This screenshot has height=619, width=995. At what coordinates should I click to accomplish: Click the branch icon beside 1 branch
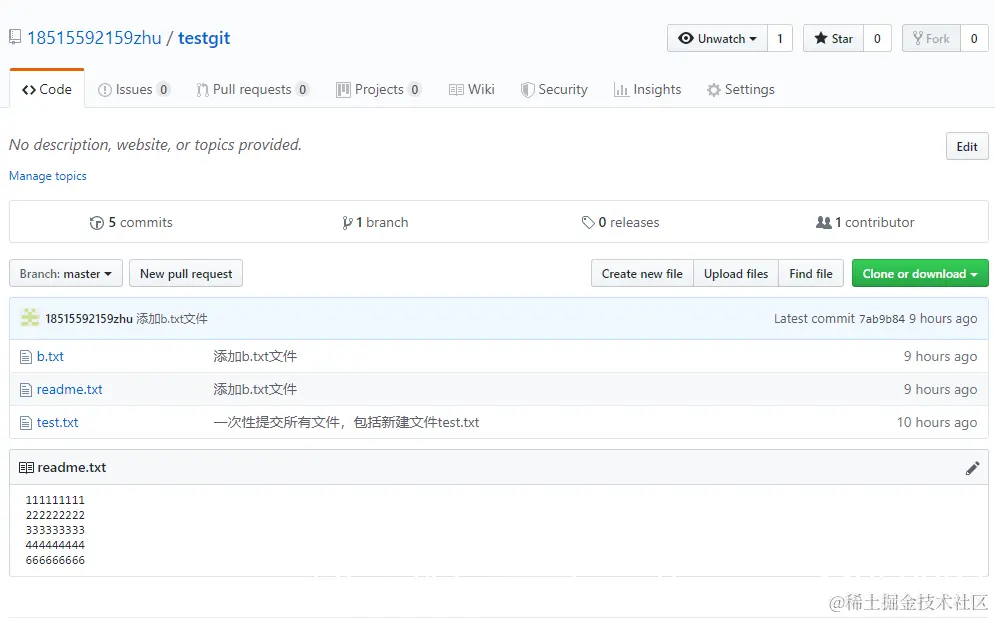[347, 223]
